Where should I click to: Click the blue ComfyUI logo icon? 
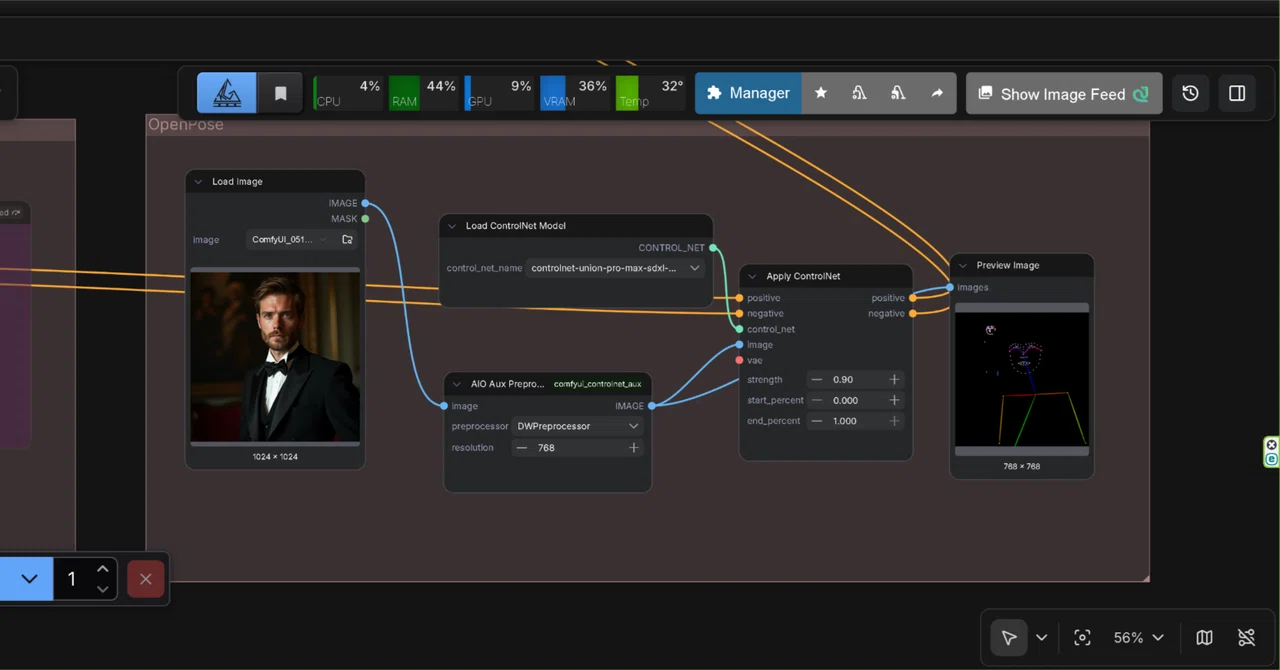[226, 93]
